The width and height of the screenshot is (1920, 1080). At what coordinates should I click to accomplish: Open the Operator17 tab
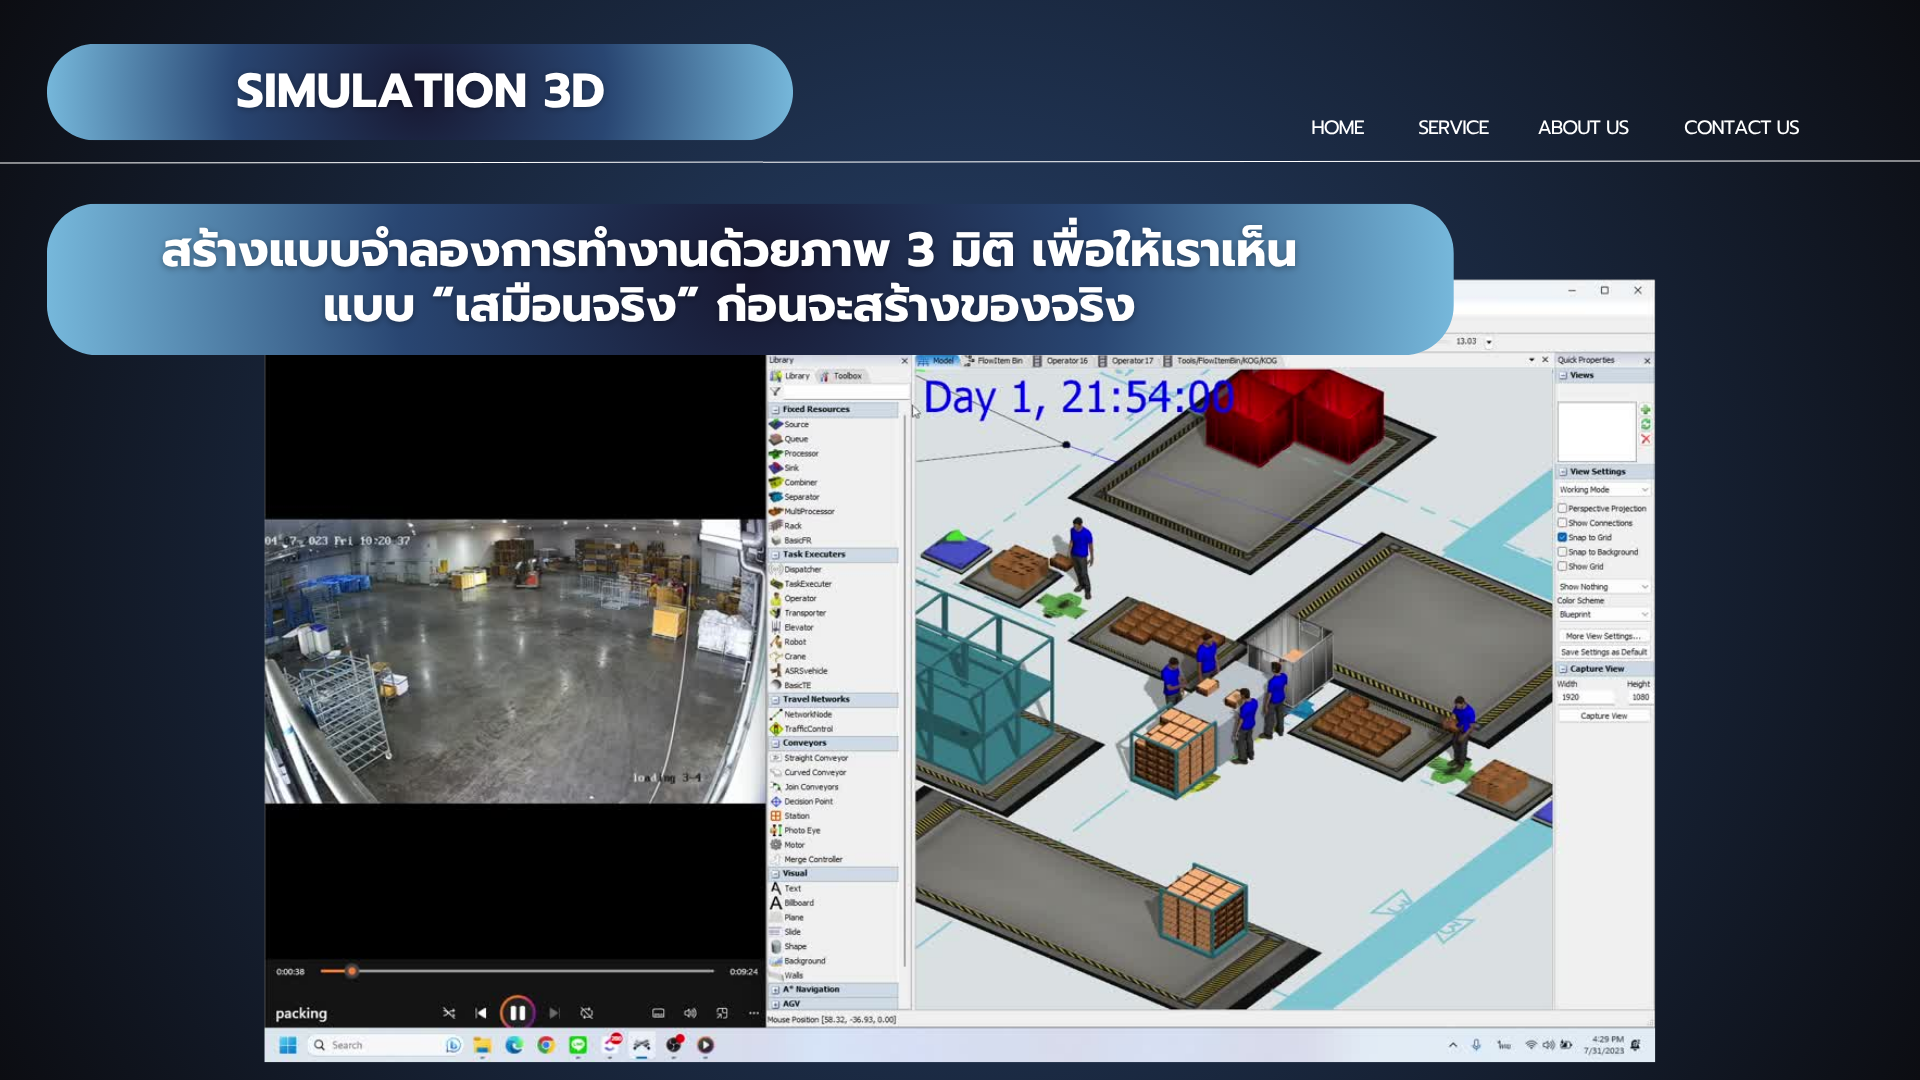1127,361
